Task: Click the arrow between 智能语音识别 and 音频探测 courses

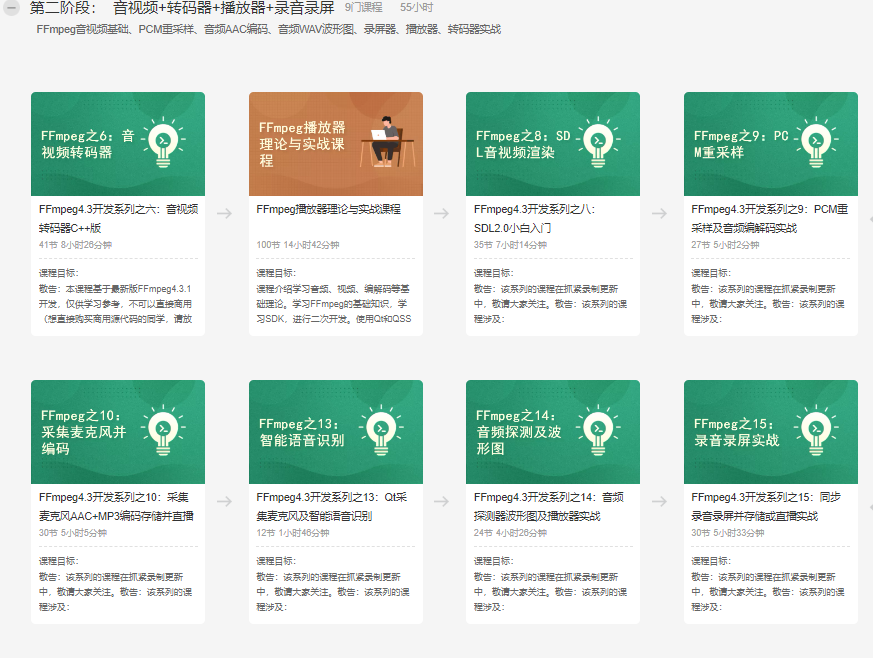Action: (x=442, y=501)
